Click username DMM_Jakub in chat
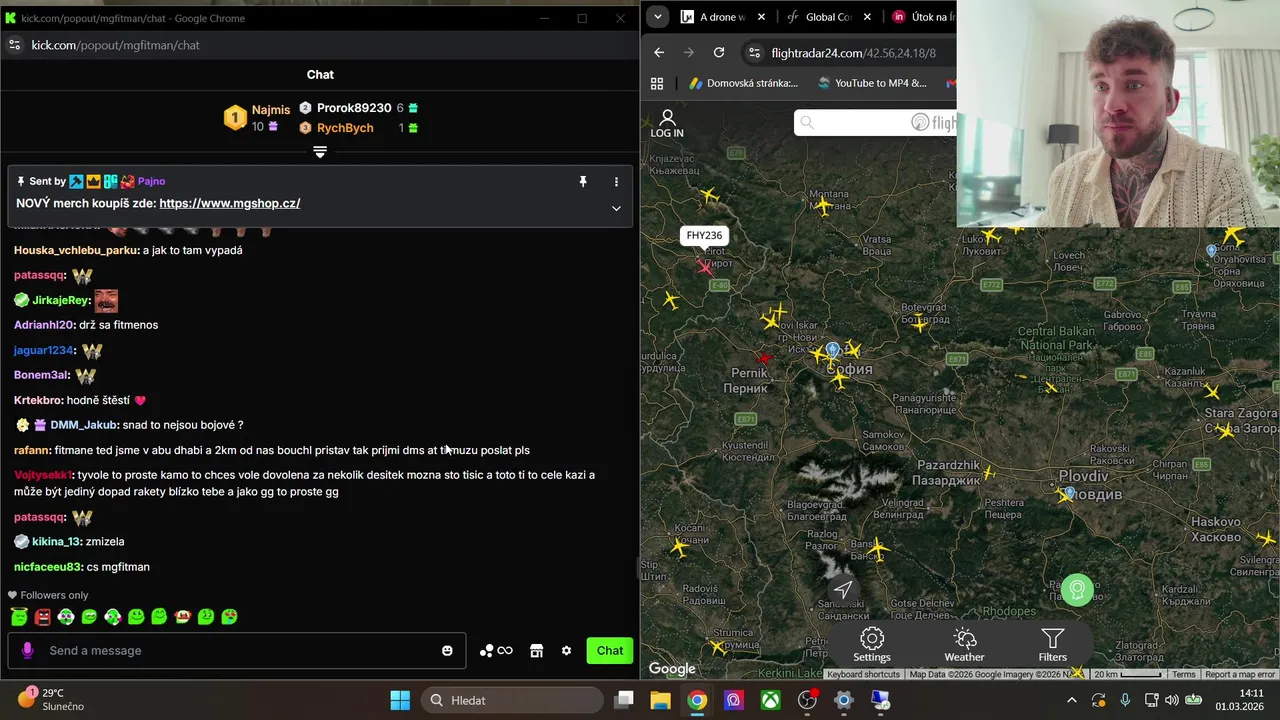 click(x=84, y=425)
